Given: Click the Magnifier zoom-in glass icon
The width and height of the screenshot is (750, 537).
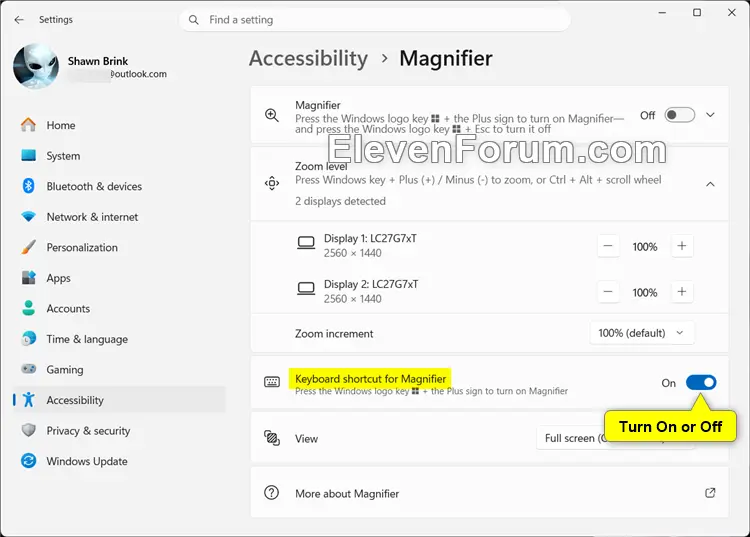Looking at the screenshot, I should (x=272, y=115).
